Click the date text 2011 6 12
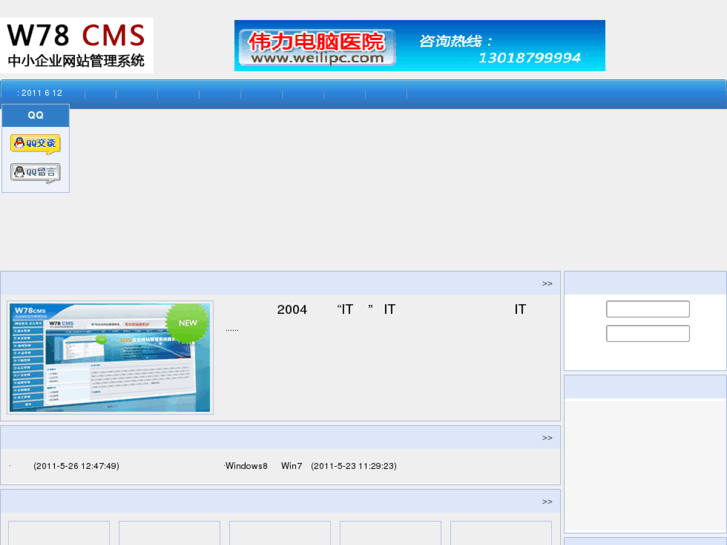Image resolution: width=727 pixels, height=545 pixels. [40, 93]
